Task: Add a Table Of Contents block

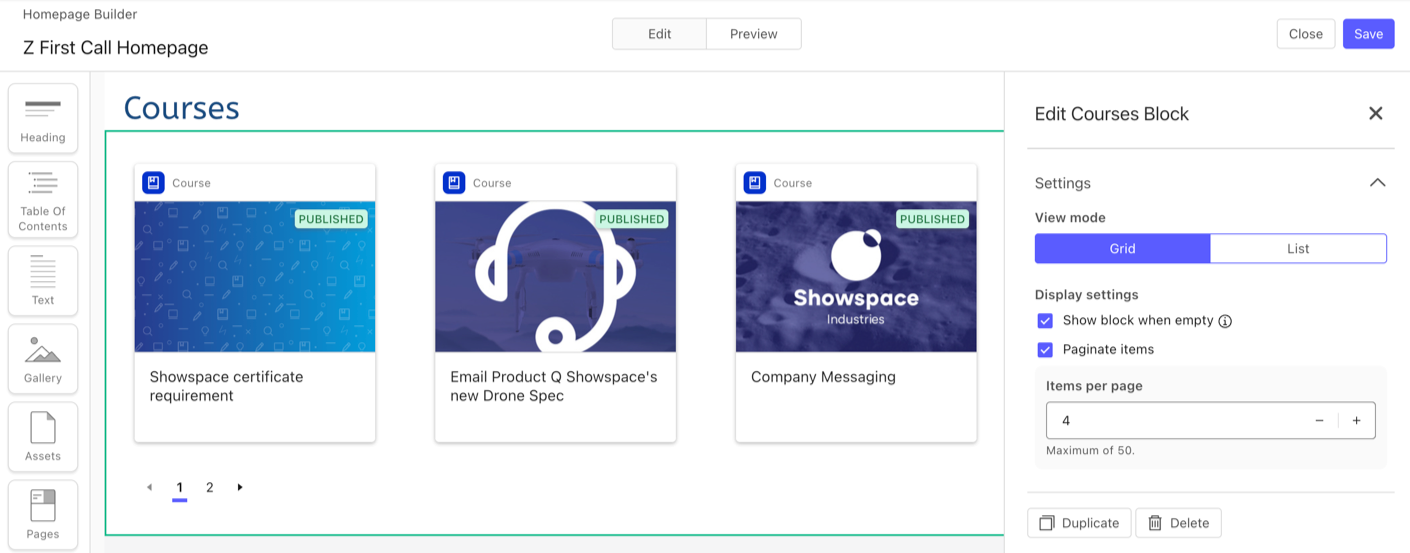Action: [43, 200]
